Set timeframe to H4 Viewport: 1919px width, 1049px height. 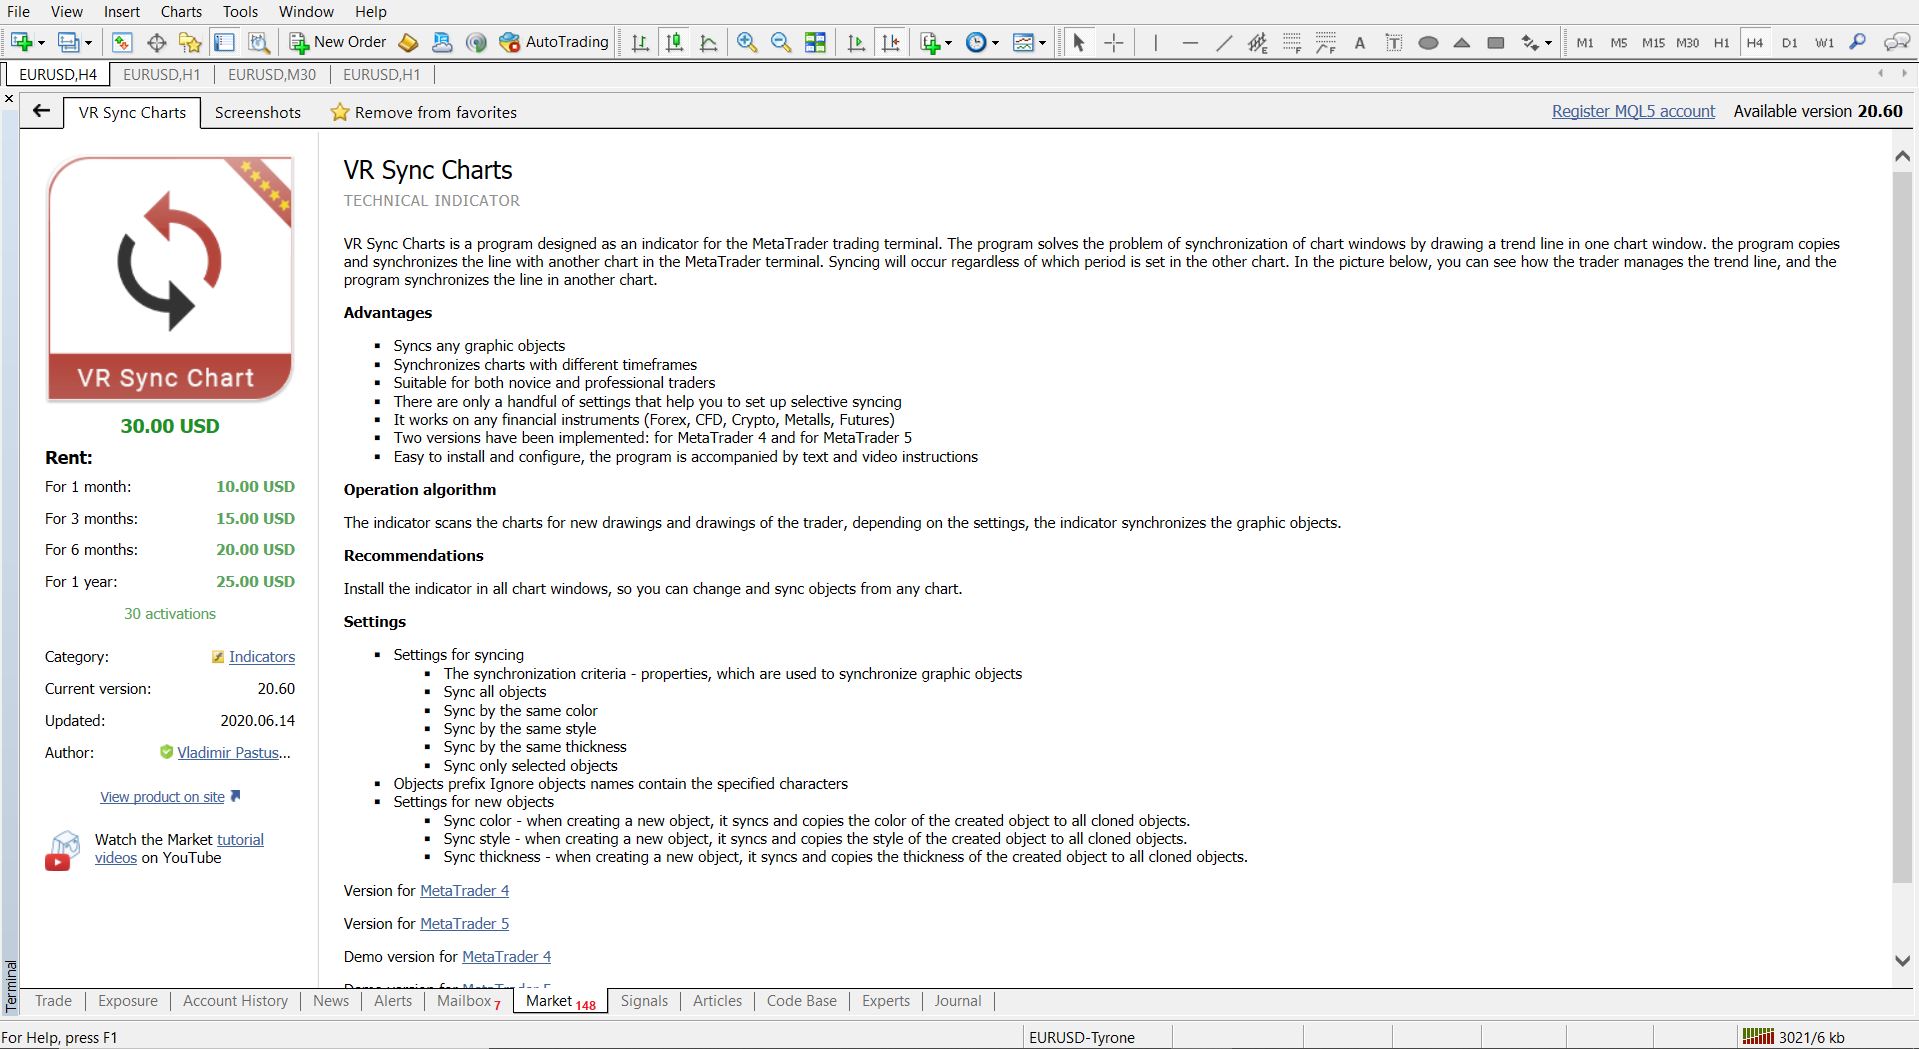1755,42
